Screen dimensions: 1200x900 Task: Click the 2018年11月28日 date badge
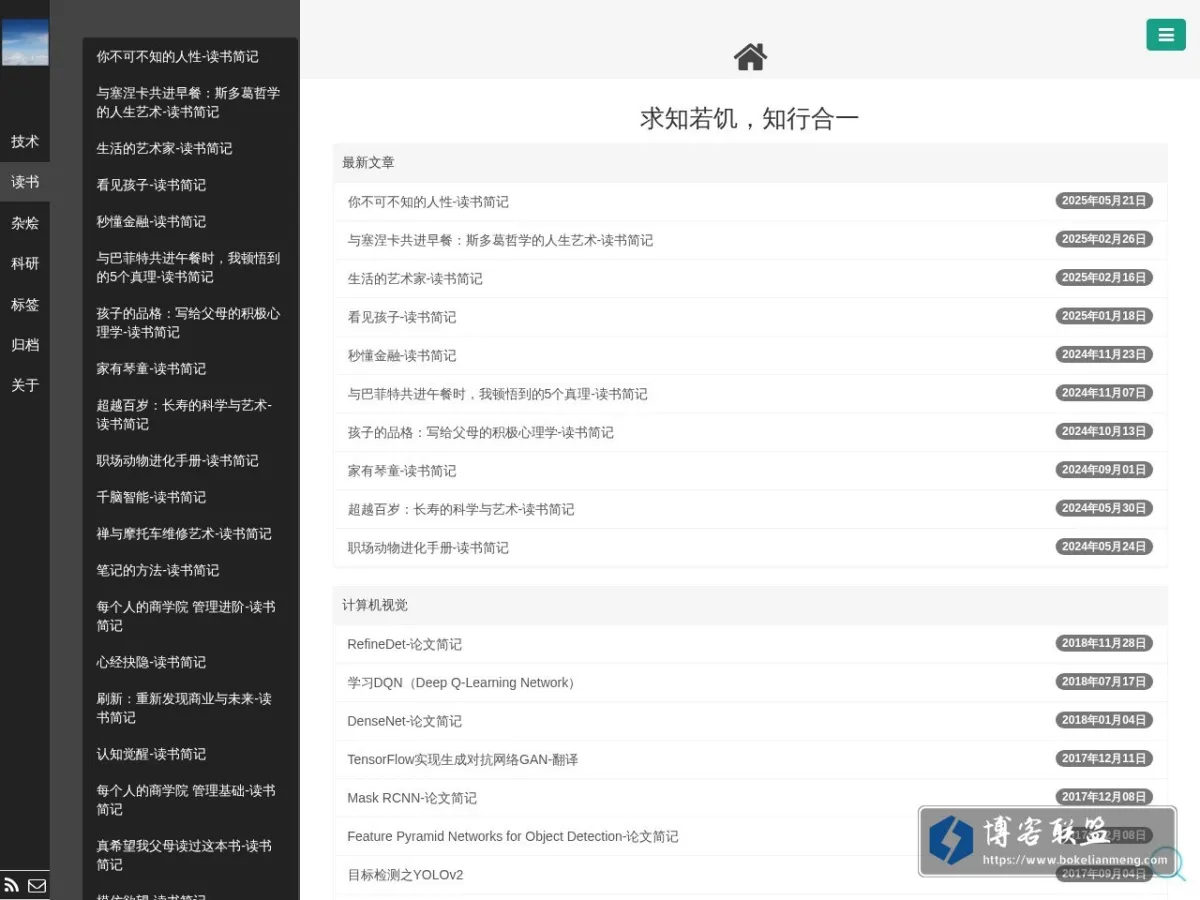tap(1104, 643)
